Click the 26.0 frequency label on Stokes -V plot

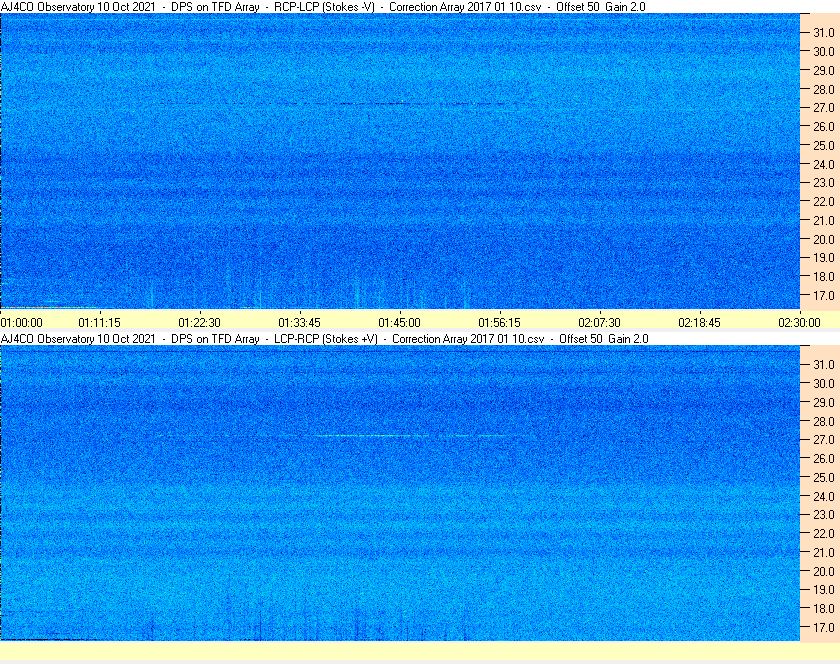[x=824, y=126]
